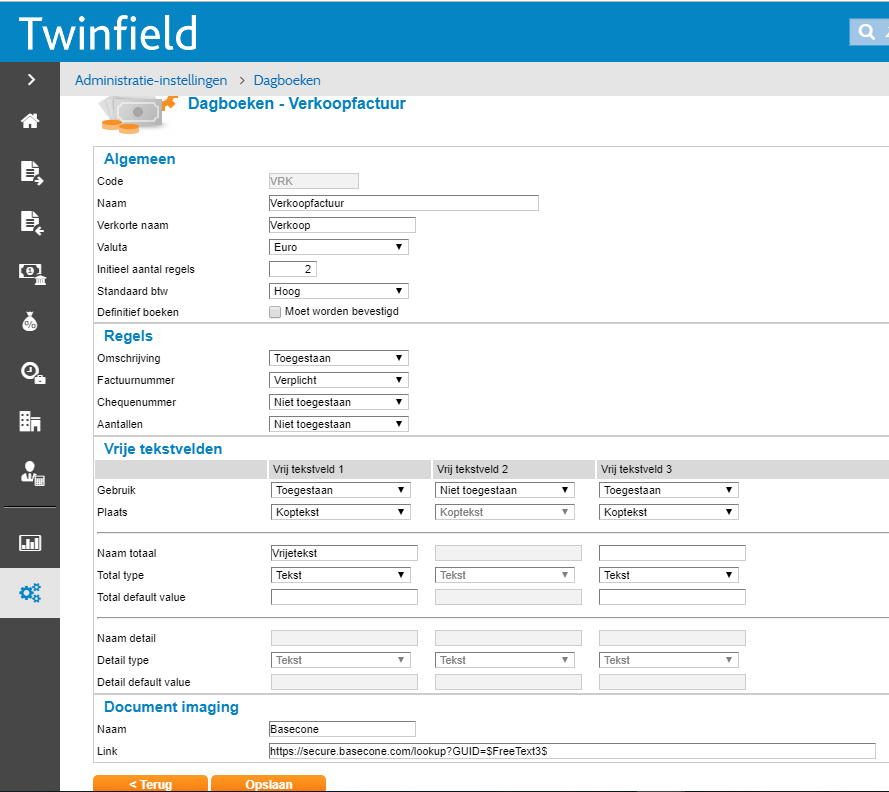This screenshot has width=889, height=792.
Task: Open the cash and bank sidebar icon
Action: tap(30, 272)
